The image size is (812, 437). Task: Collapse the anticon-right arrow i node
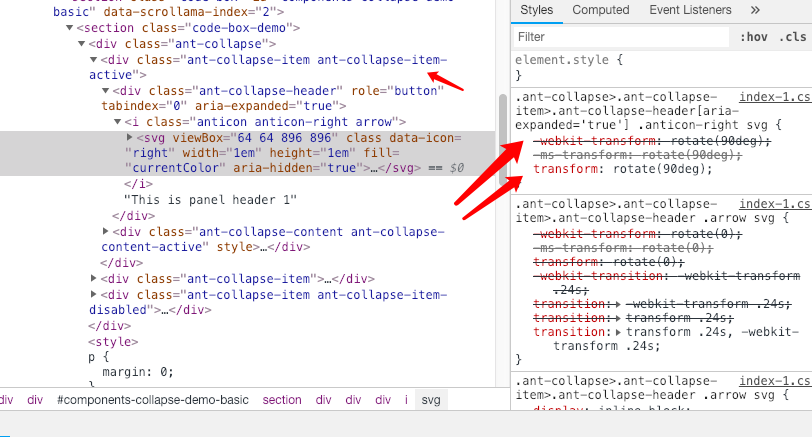tap(118, 122)
